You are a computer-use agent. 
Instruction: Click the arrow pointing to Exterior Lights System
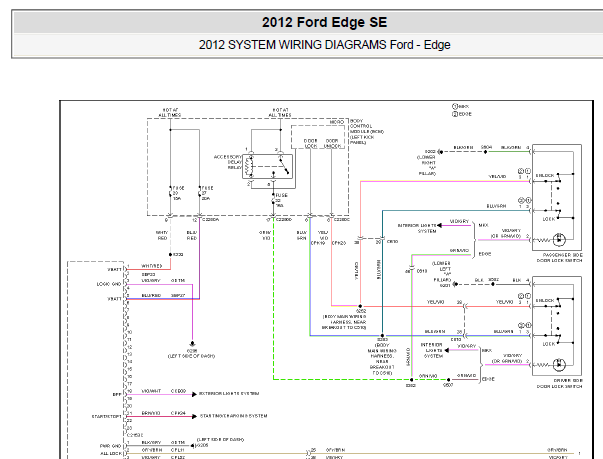tap(195, 394)
